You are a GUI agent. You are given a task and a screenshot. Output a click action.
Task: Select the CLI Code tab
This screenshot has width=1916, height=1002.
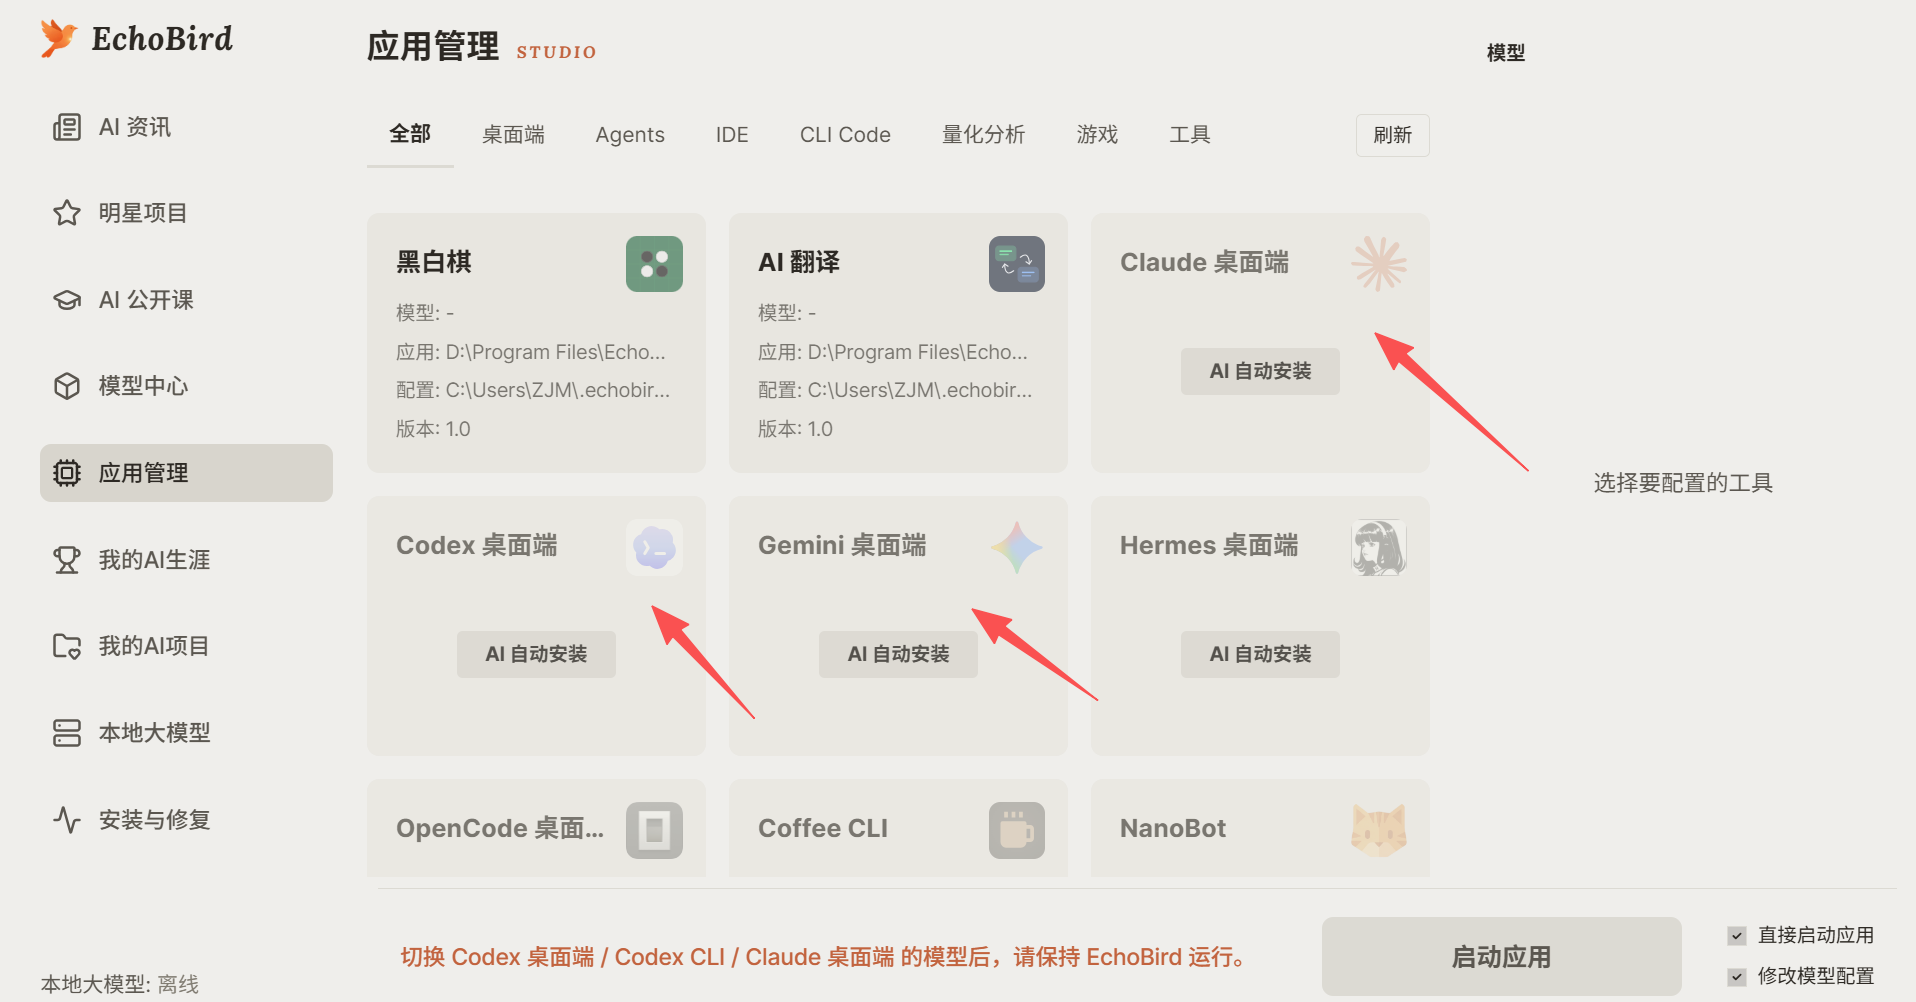point(845,135)
